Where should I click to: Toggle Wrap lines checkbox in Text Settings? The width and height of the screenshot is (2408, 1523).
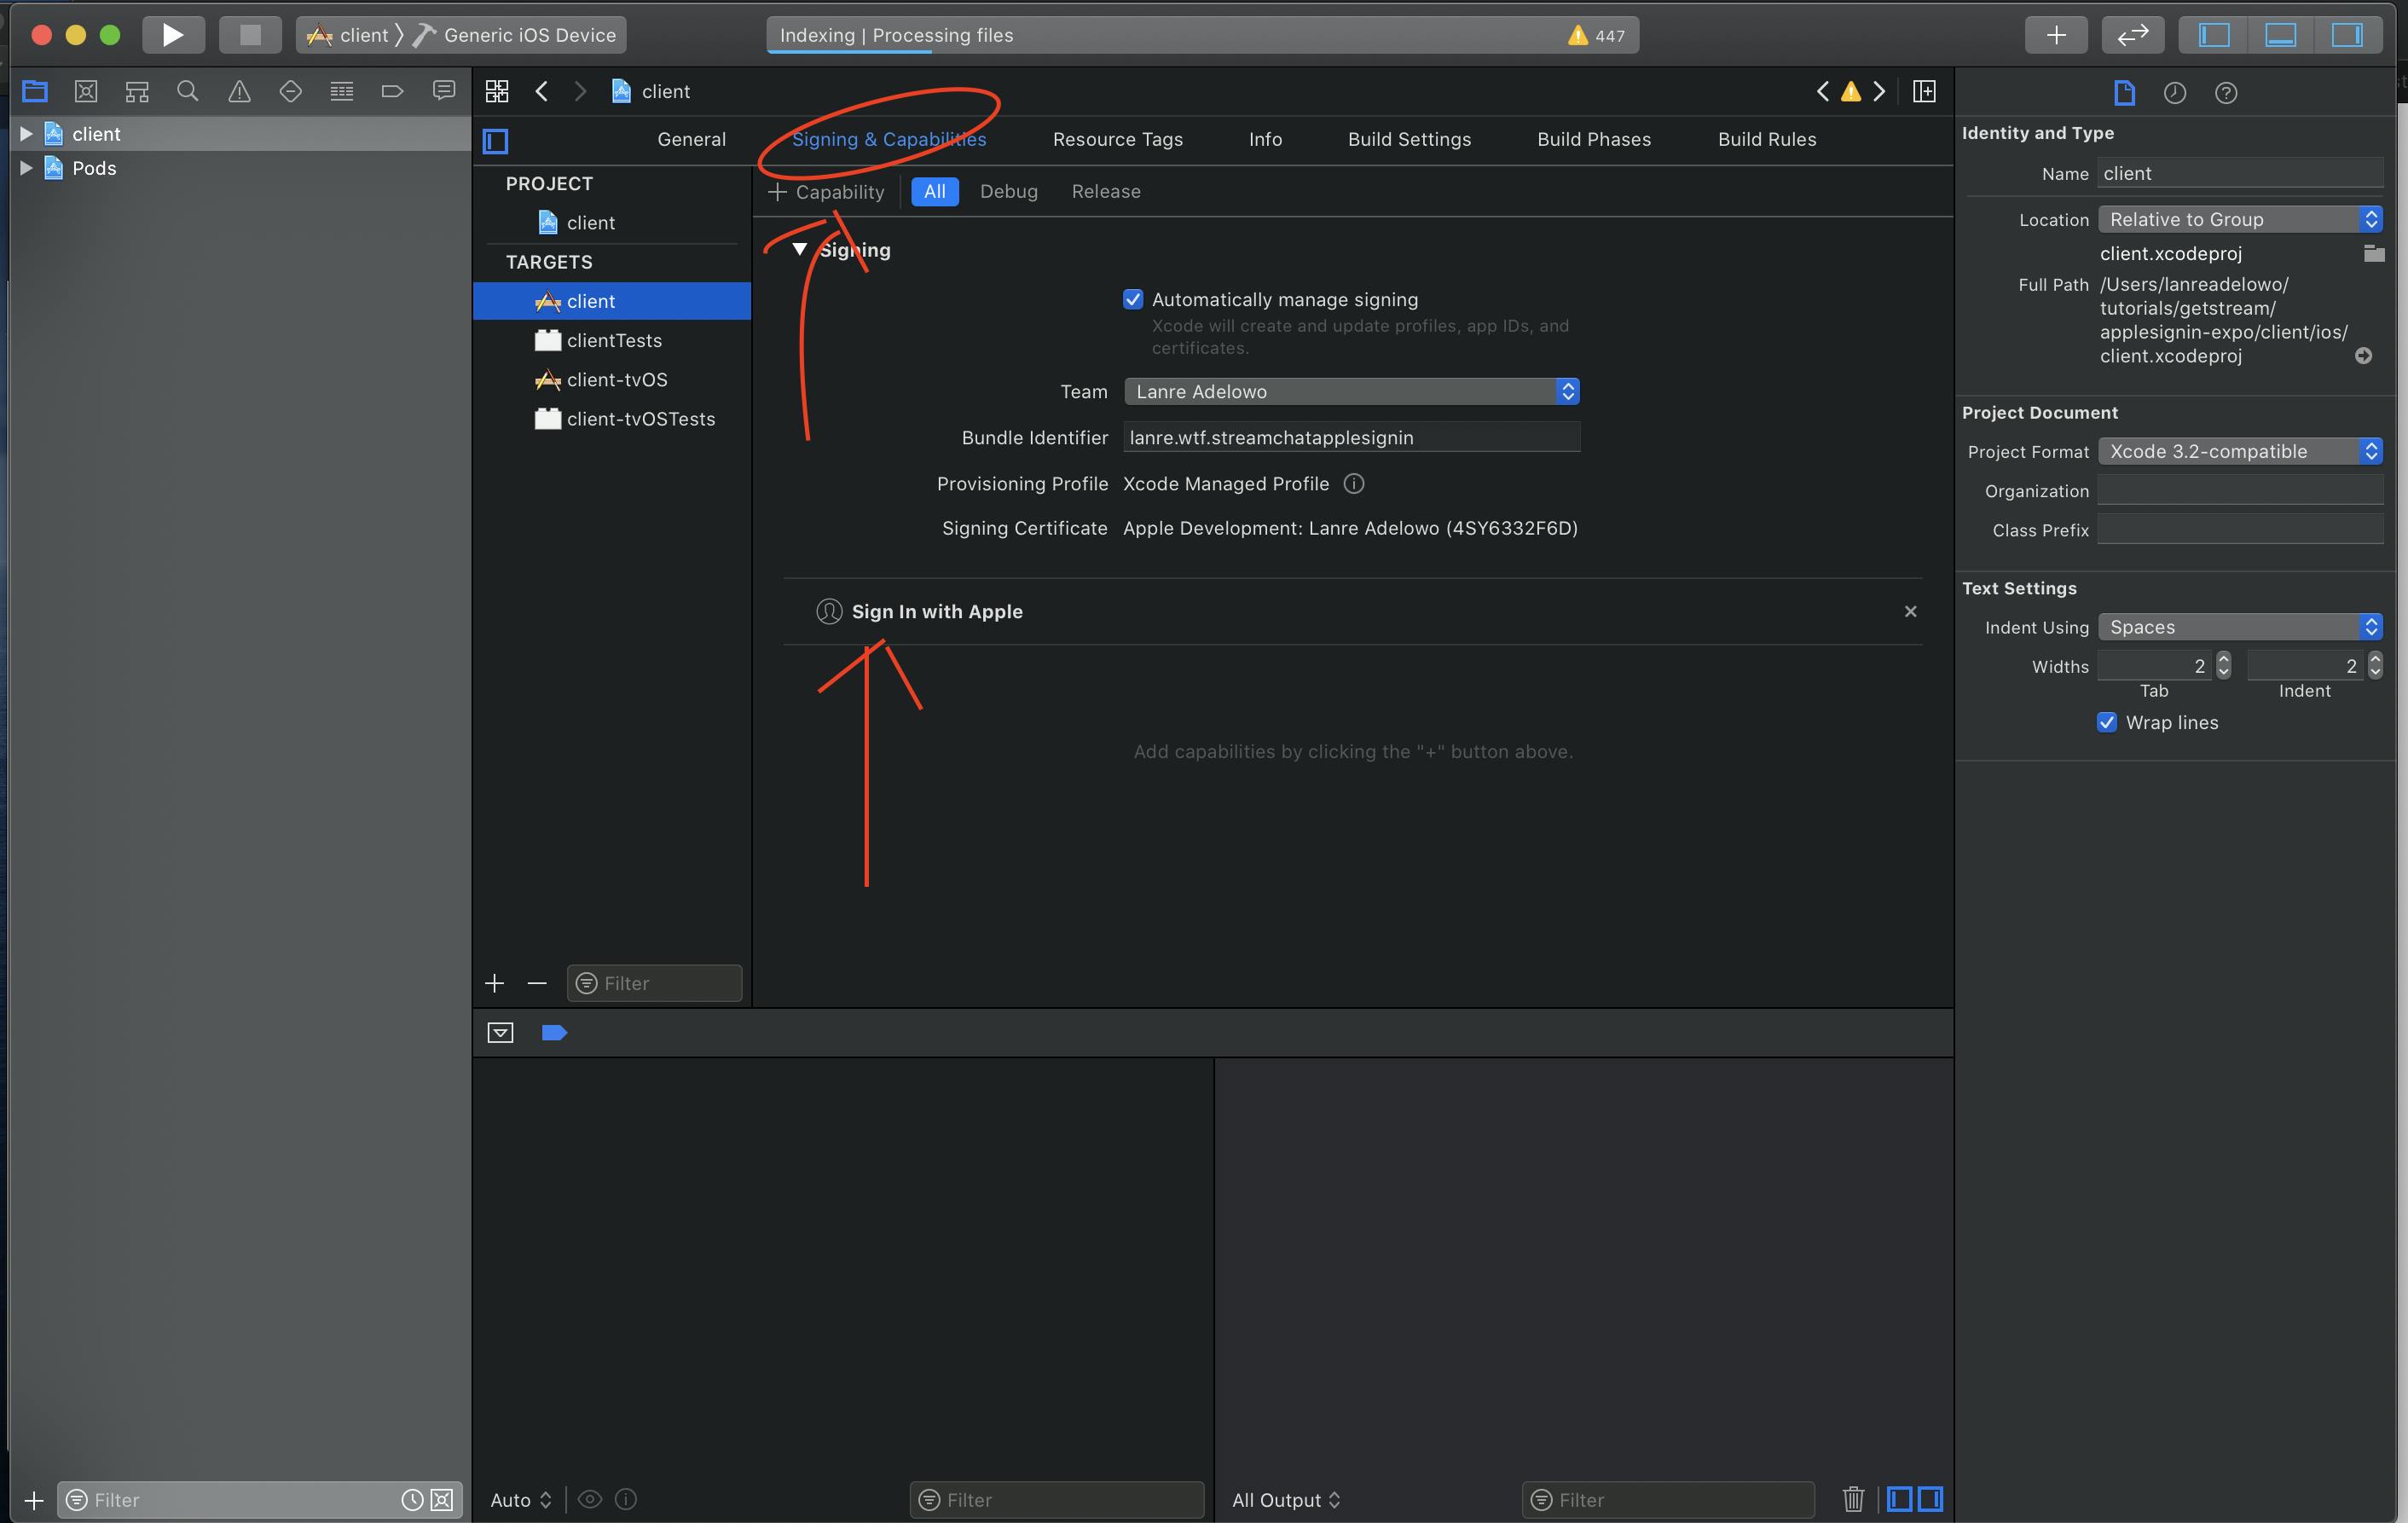(2108, 721)
